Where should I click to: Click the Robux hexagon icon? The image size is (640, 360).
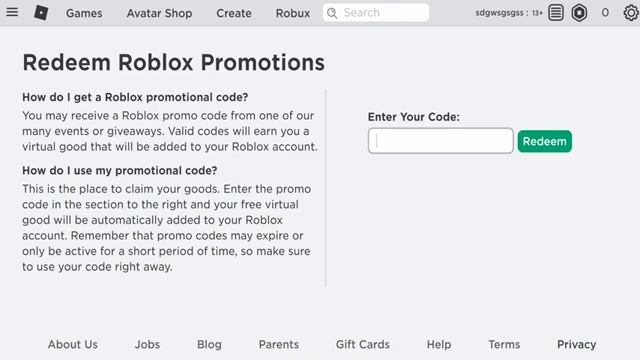pyautogui.click(x=579, y=13)
